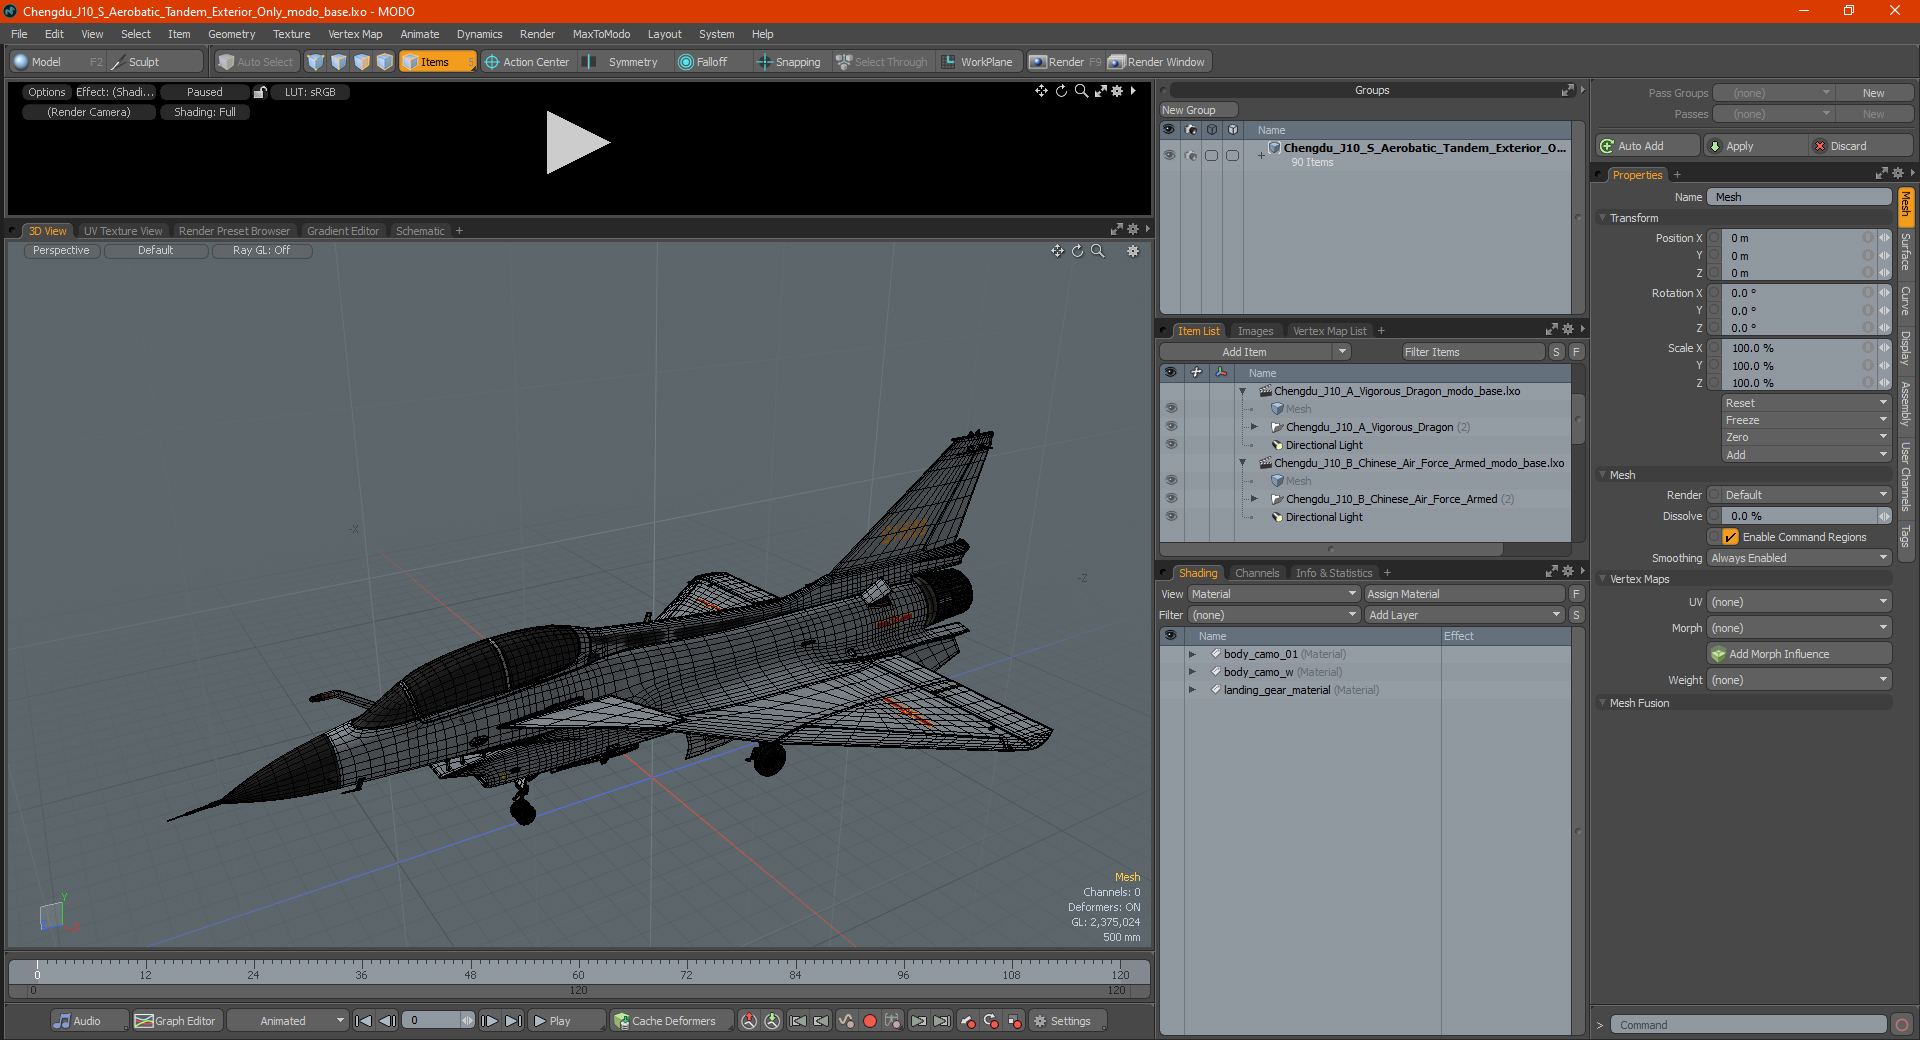Click Assign Material button
This screenshot has width=1920, height=1040.
click(x=1465, y=594)
